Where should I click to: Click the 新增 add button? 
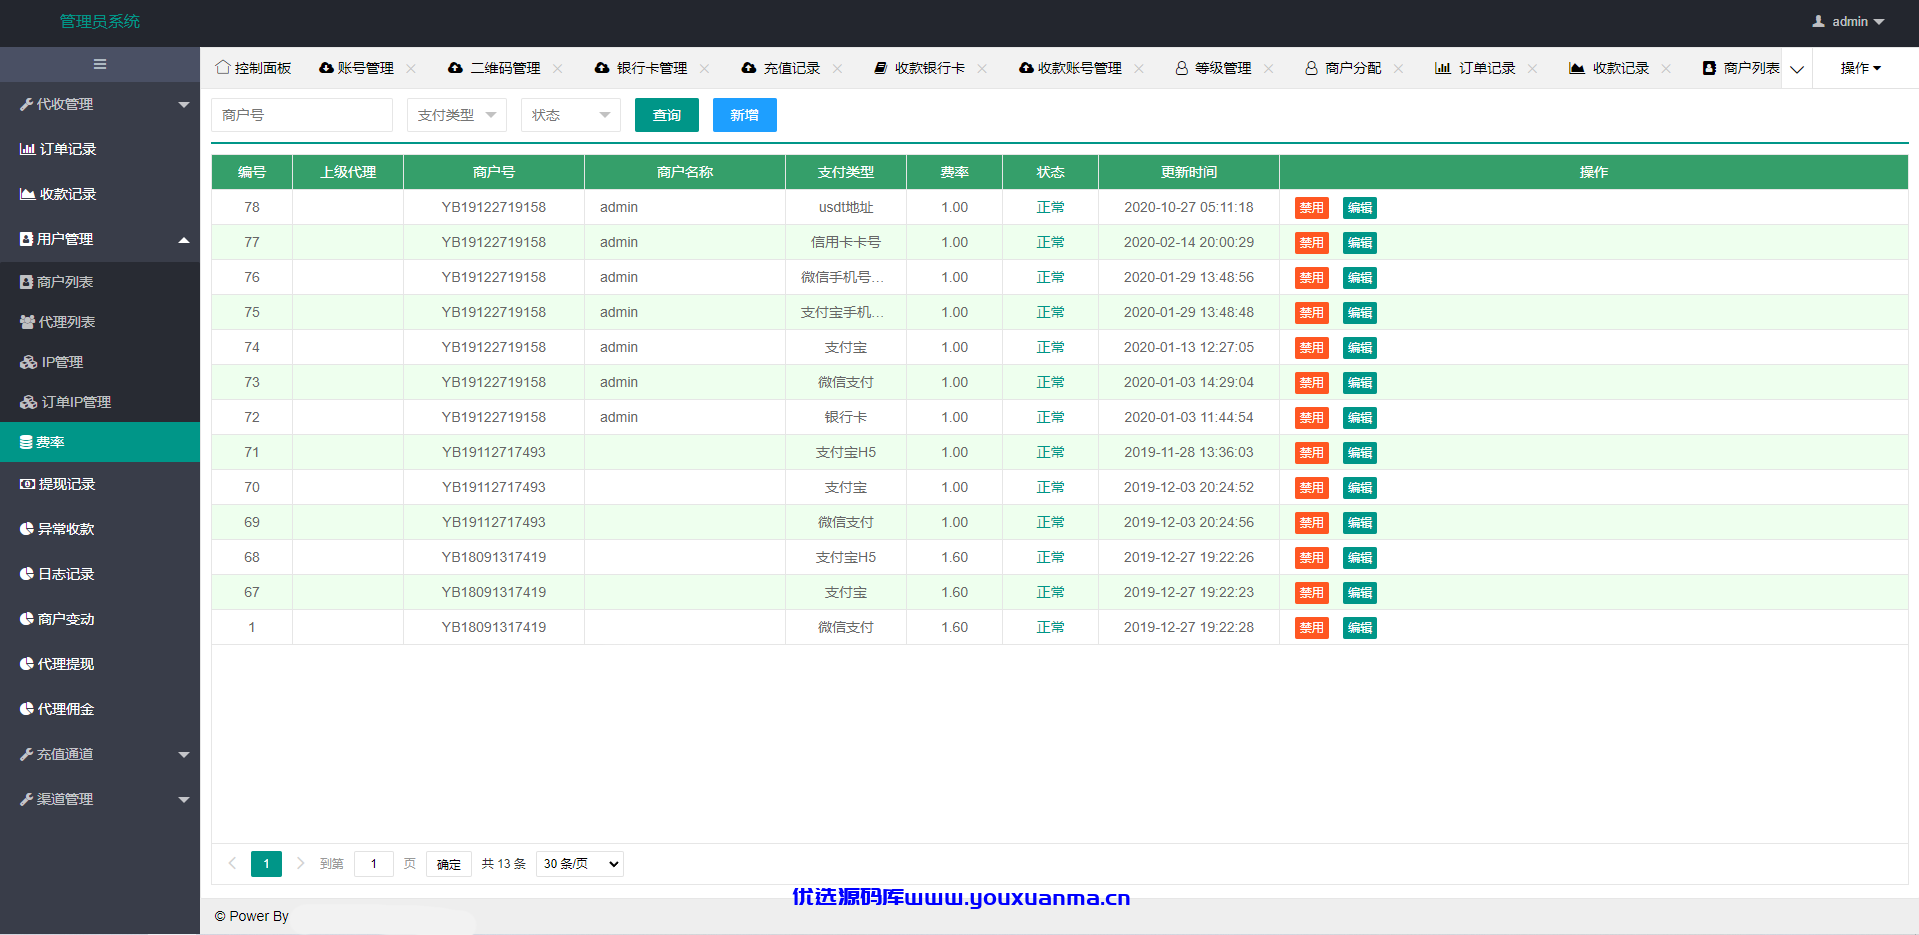pos(745,115)
